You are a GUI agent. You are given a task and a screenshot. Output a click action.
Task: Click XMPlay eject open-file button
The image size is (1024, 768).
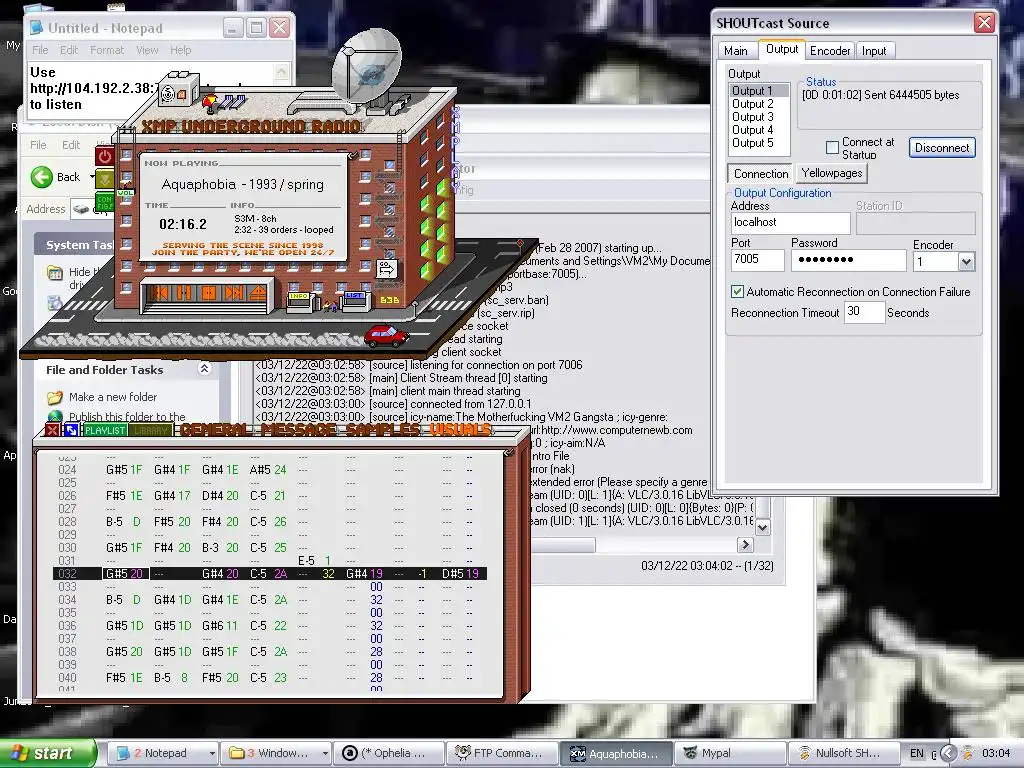point(257,293)
